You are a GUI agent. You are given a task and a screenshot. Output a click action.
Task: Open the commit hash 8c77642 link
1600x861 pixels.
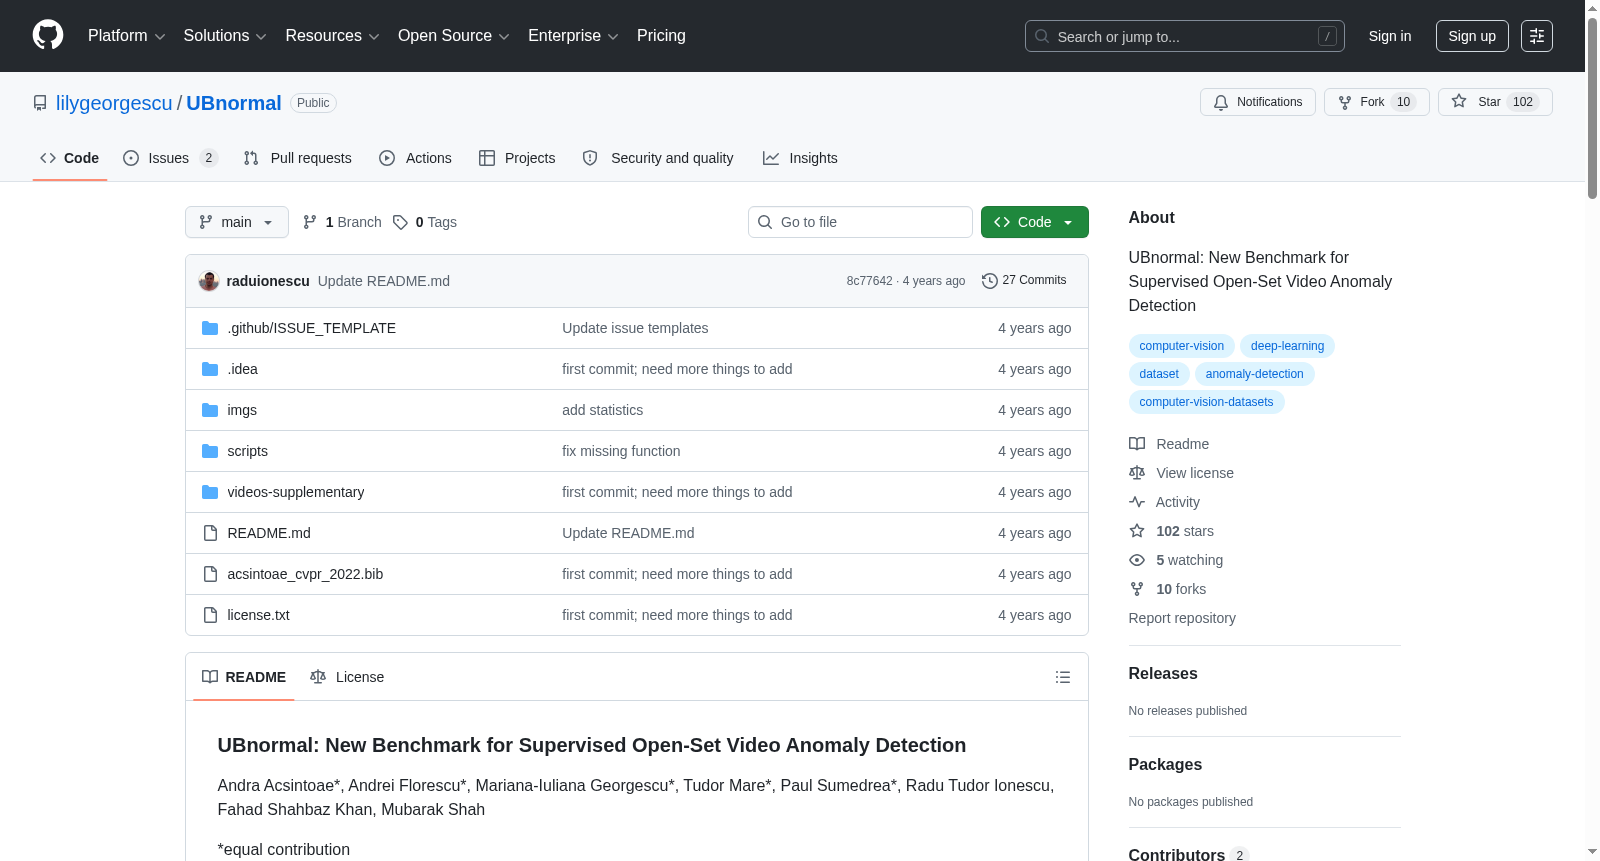(x=869, y=281)
